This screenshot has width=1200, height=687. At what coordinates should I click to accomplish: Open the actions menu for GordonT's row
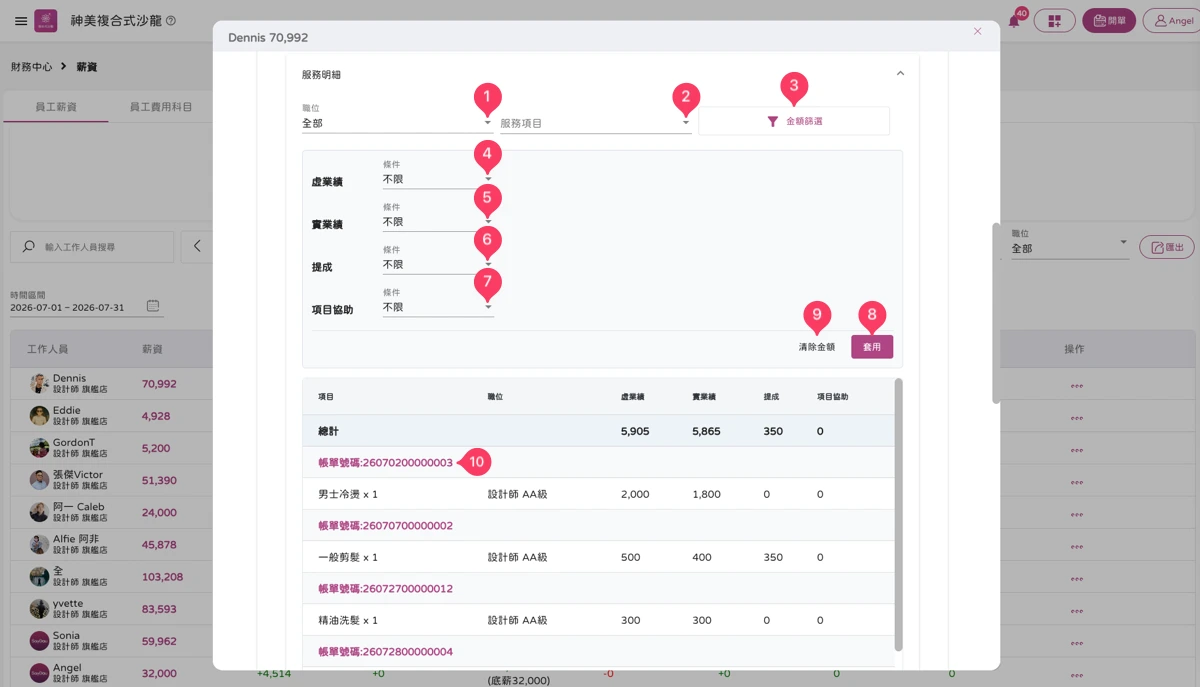(x=1077, y=449)
